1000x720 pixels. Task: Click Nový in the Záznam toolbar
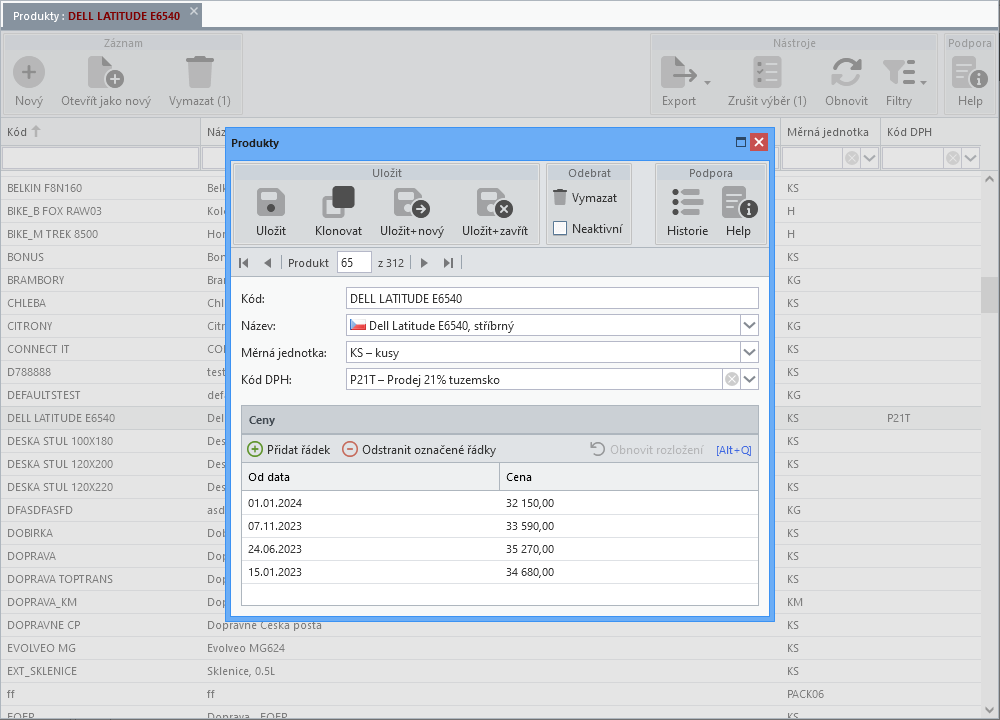[x=29, y=82]
